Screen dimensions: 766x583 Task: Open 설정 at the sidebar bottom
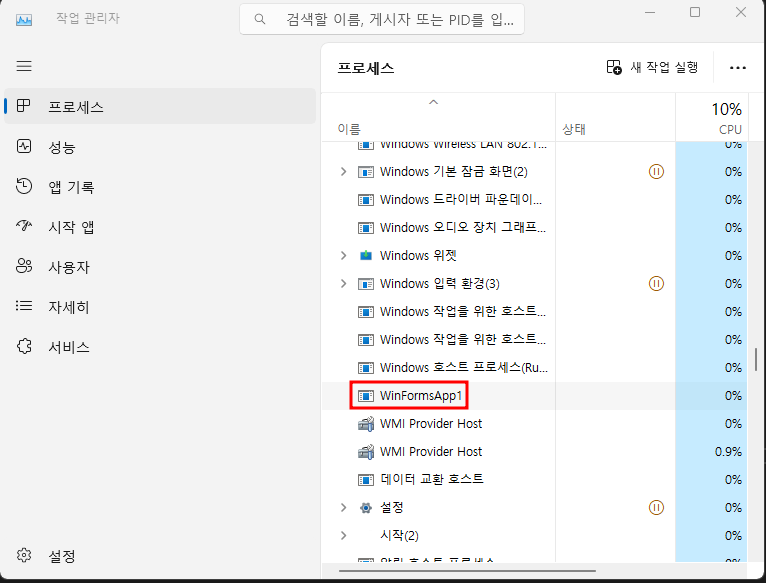[160, 555]
